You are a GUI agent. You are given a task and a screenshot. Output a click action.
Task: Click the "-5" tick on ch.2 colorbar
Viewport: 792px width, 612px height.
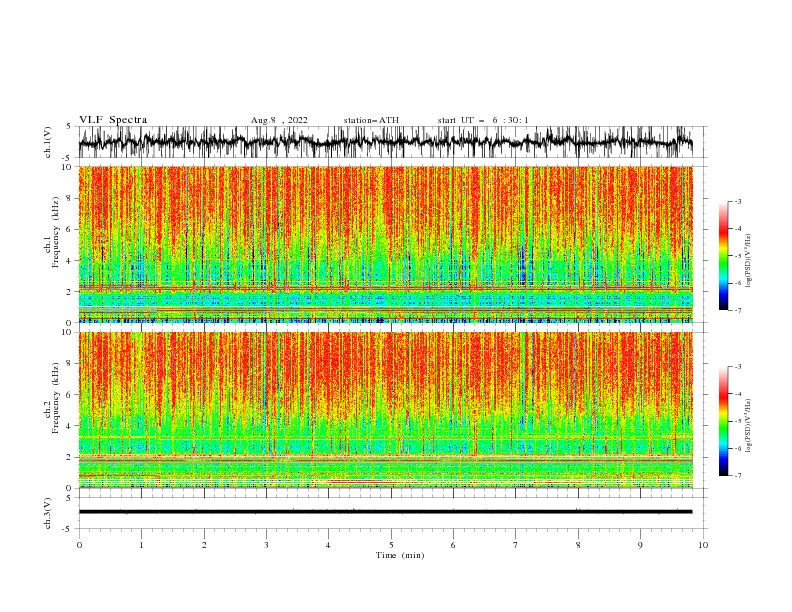coord(738,421)
